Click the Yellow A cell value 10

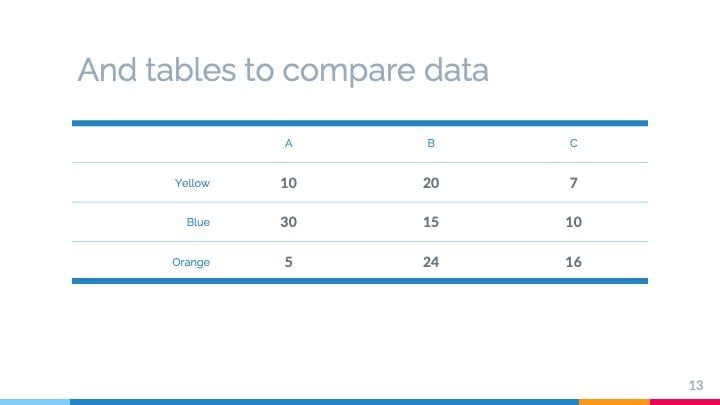coord(288,183)
